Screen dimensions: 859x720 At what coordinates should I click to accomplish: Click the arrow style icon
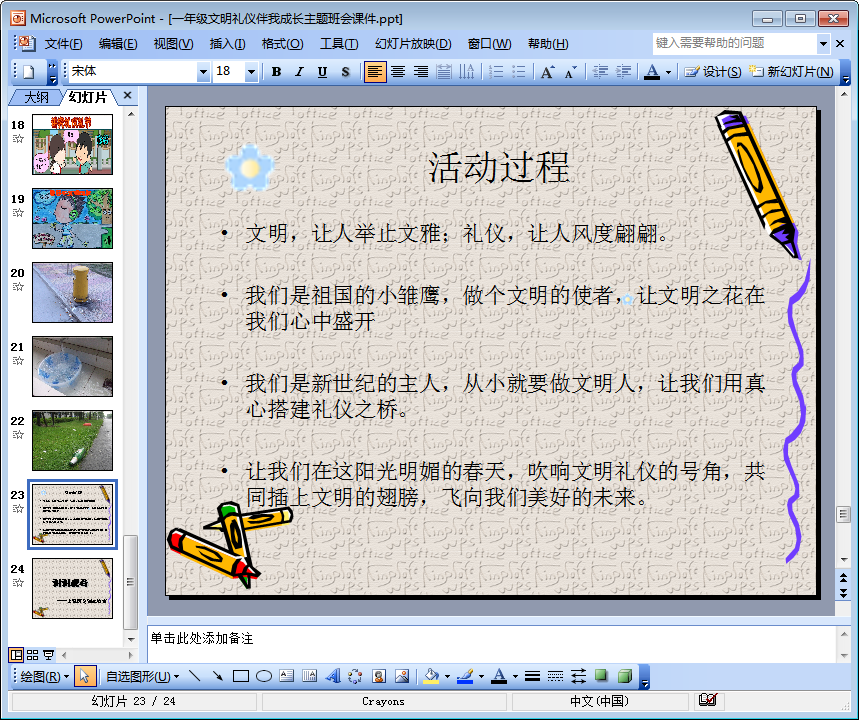point(578,676)
